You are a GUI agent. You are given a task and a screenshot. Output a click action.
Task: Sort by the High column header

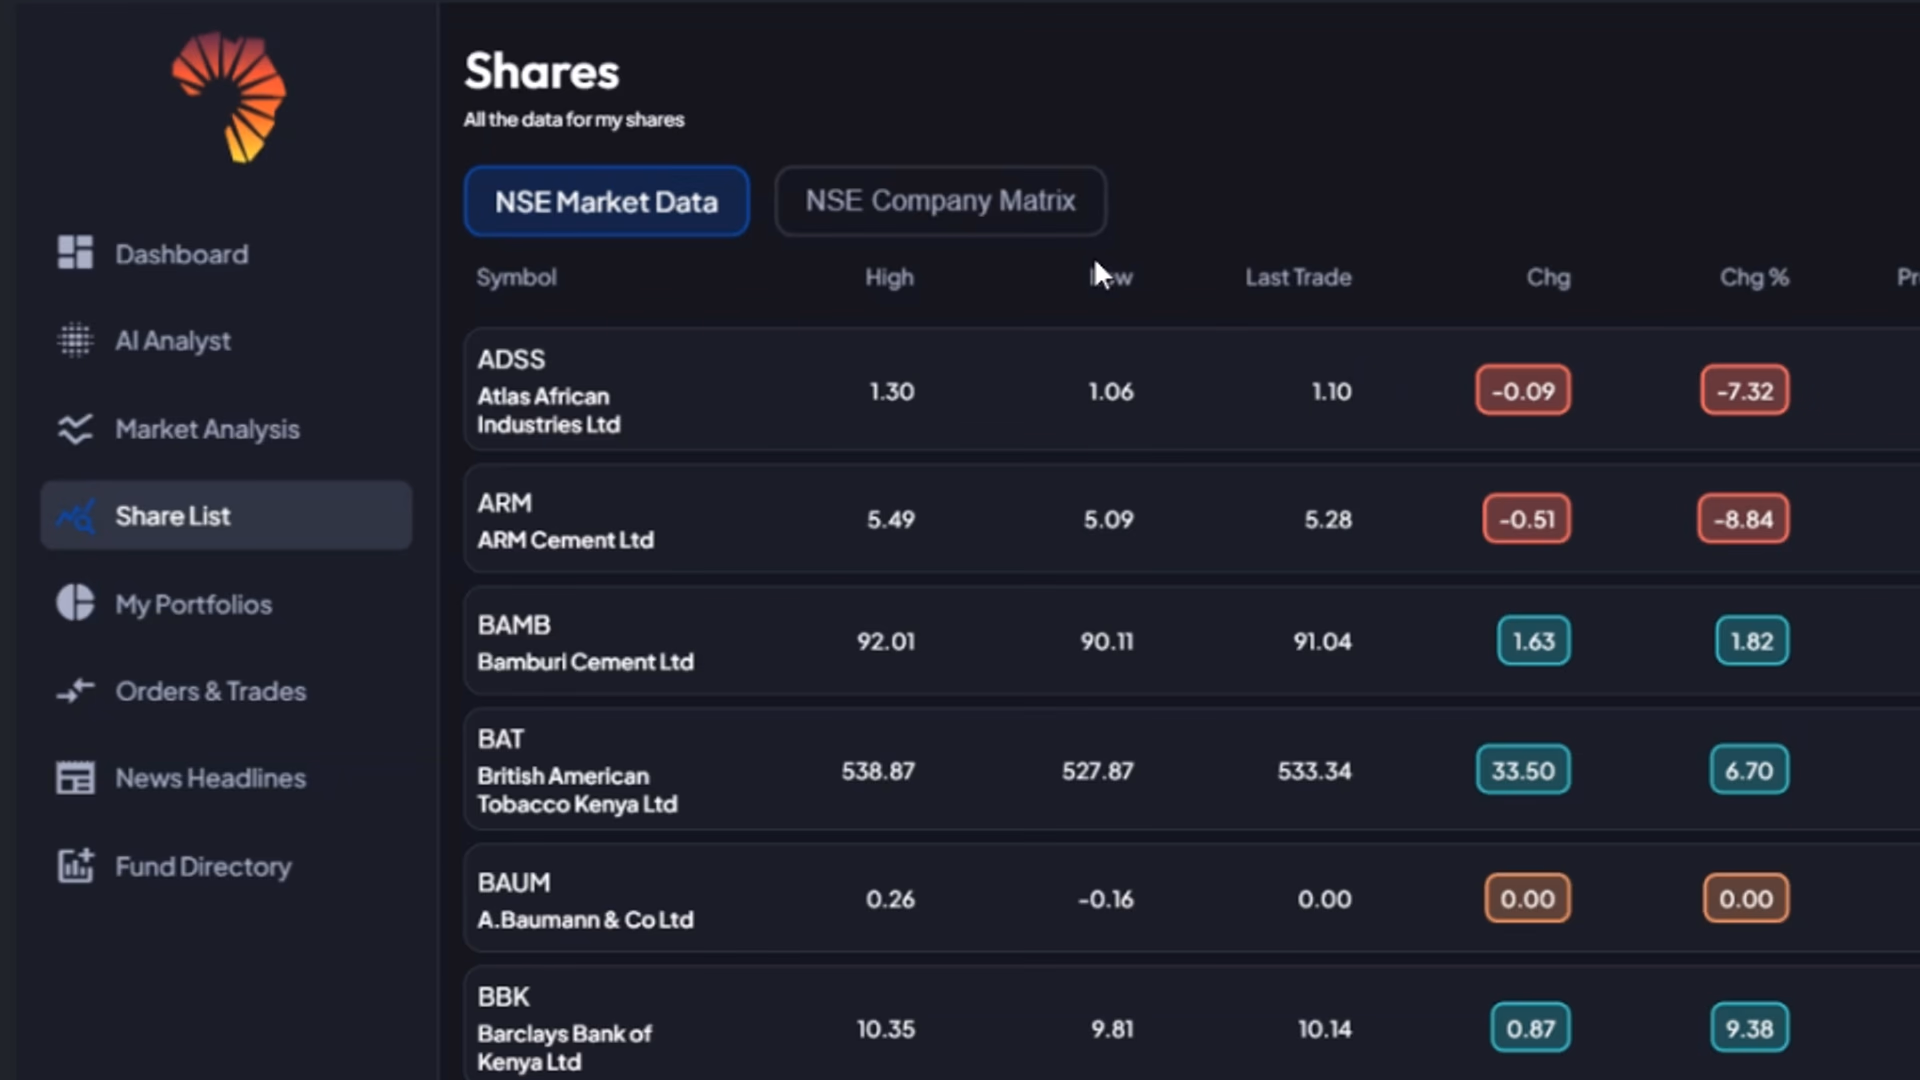click(x=889, y=277)
